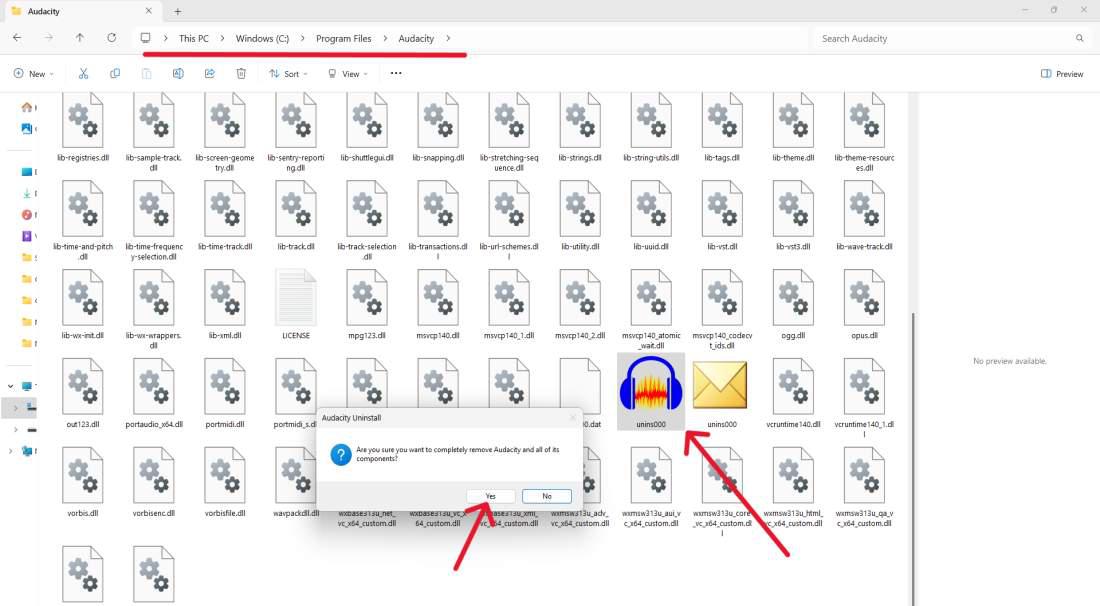
Task: Select the lib-vst3.dll file
Action: coord(793,216)
